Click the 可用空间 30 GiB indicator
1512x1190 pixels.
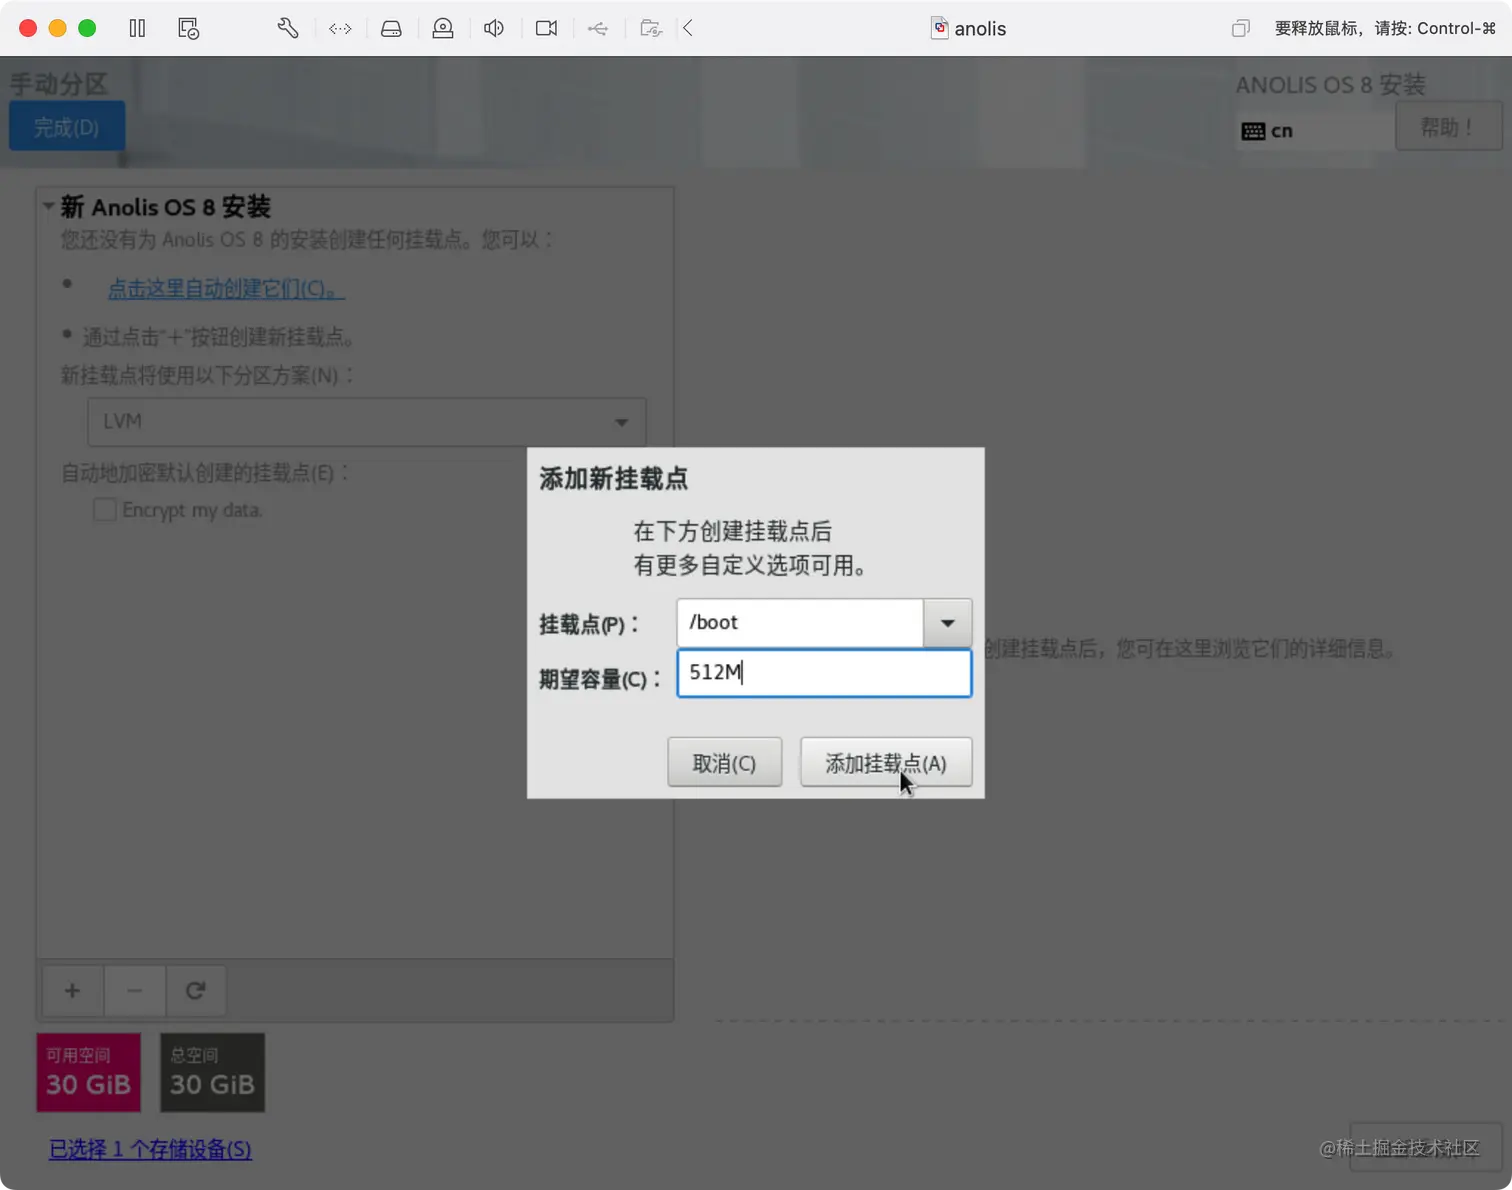tap(88, 1073)
